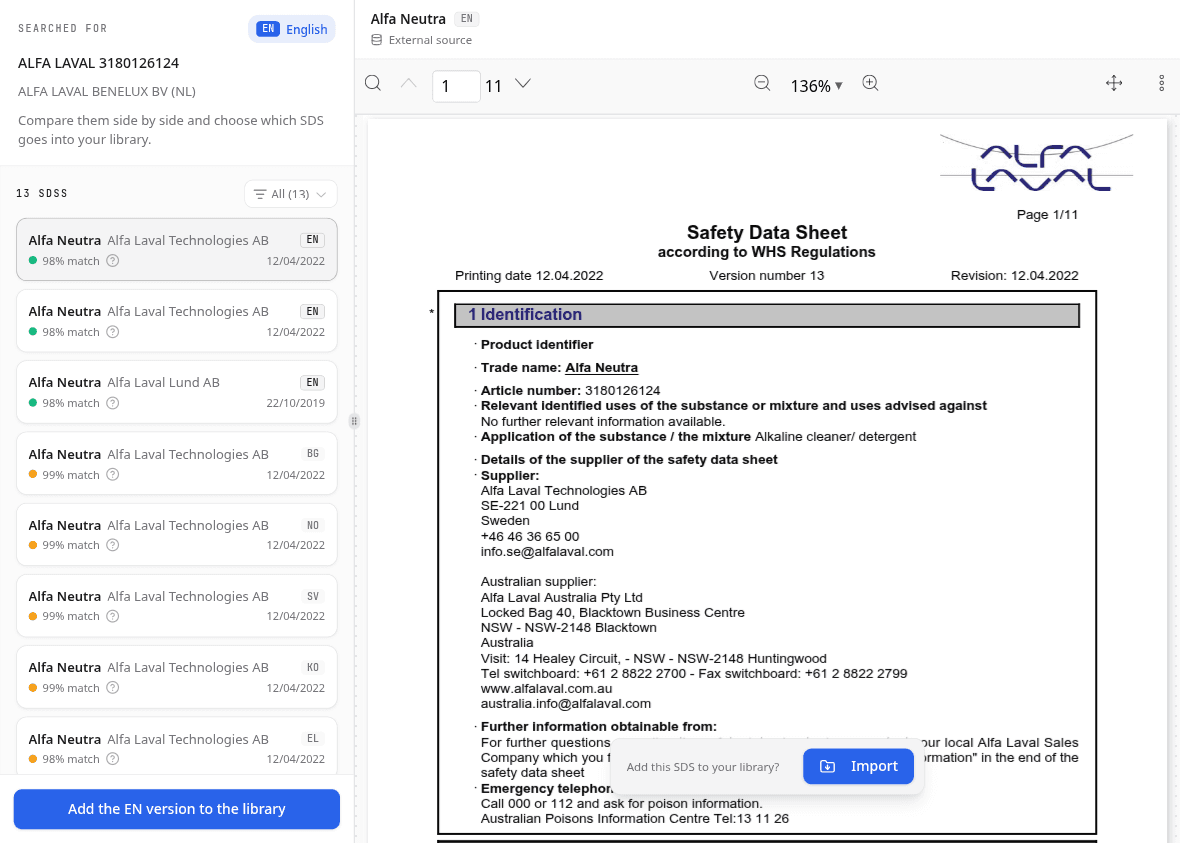Image resolution: width=1180 pixels, height=843 pixels.
Task: Show match help for Alfa Laval Lund AB card
Action: [x=113, y=403]
